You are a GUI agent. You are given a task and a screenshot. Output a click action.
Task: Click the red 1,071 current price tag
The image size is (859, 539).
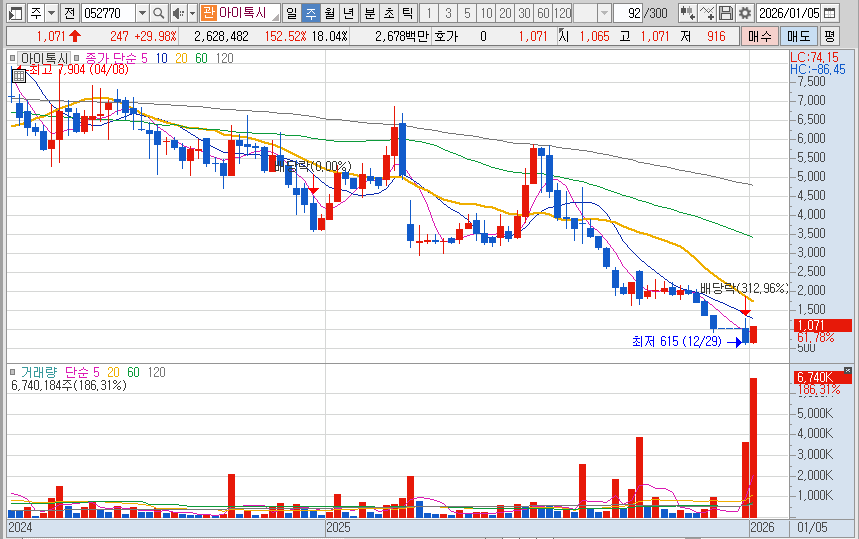822,325
